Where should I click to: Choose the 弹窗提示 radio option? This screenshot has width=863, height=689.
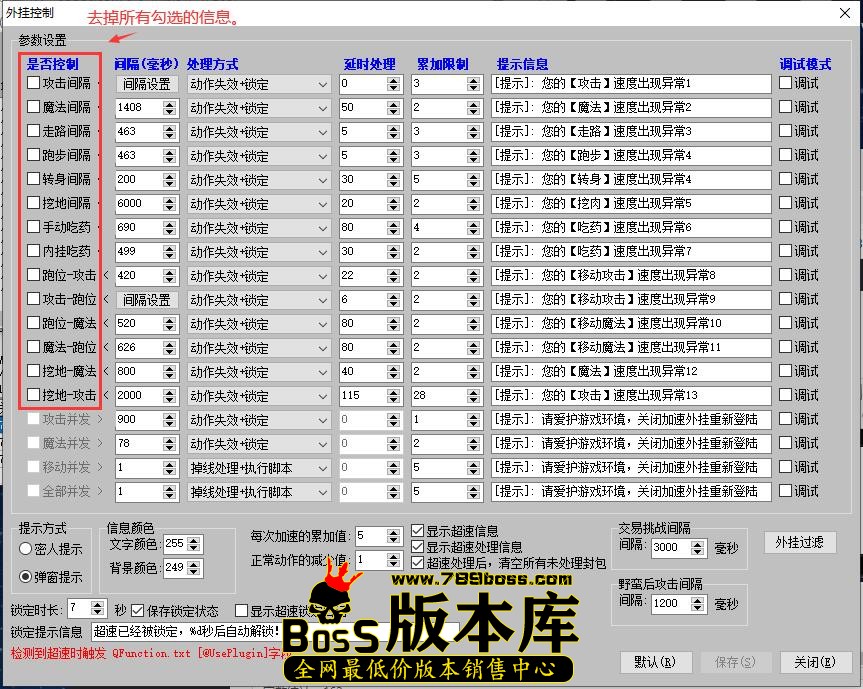[x=26, y=577]
